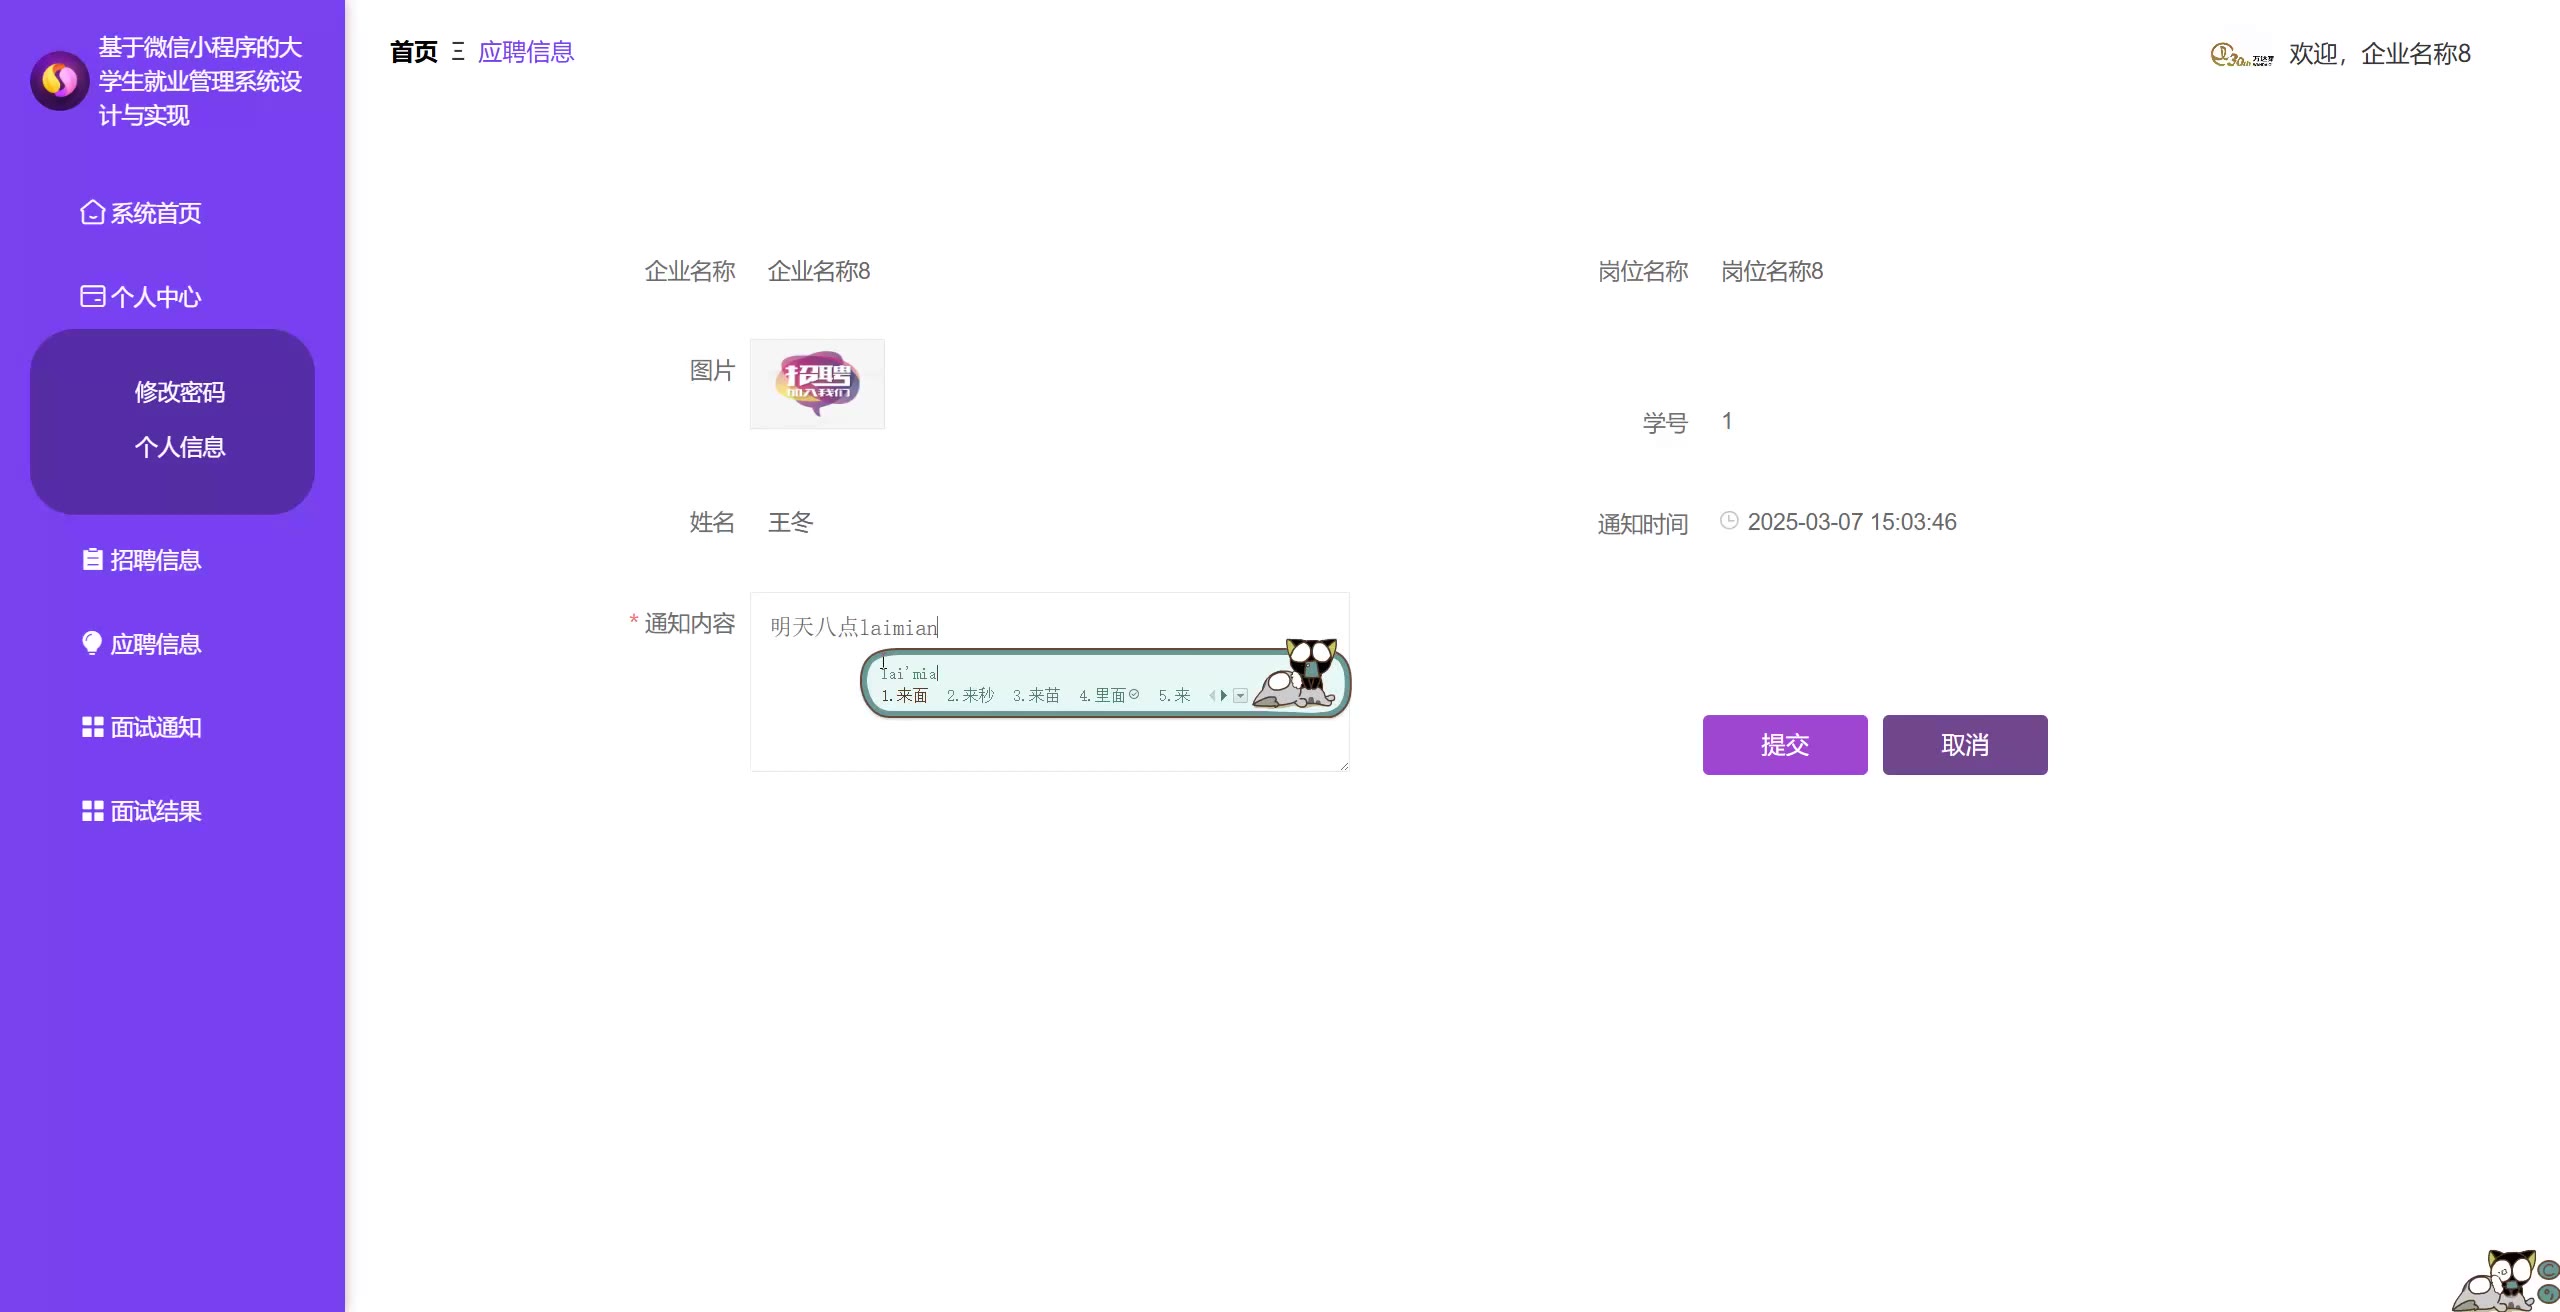Go to next page of IME candidates
2560x1312 pixels.
[1224, 696]
